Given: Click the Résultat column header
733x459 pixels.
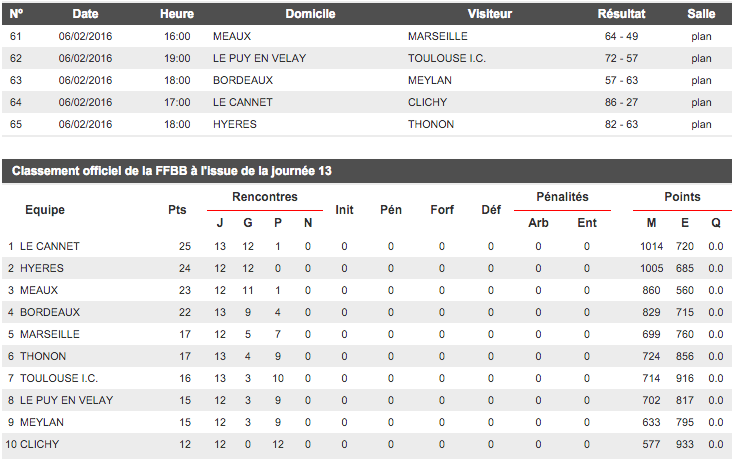Looking at the screenshot, I should 621,14.
